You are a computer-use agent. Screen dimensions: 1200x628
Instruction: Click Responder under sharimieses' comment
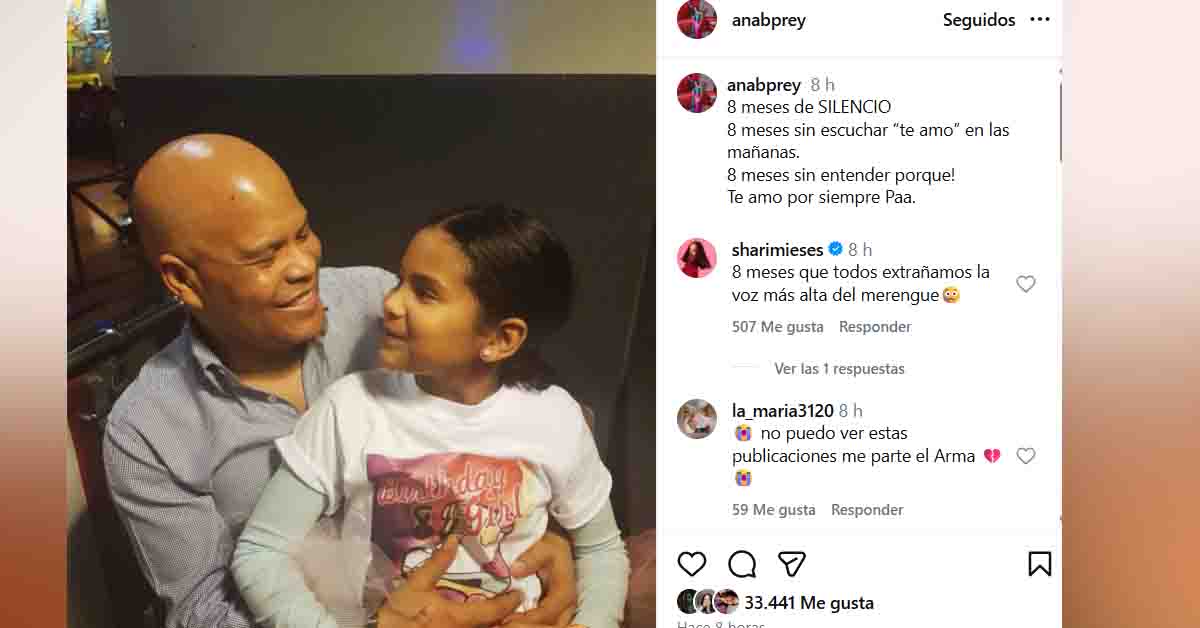click(x=875, y=327)
